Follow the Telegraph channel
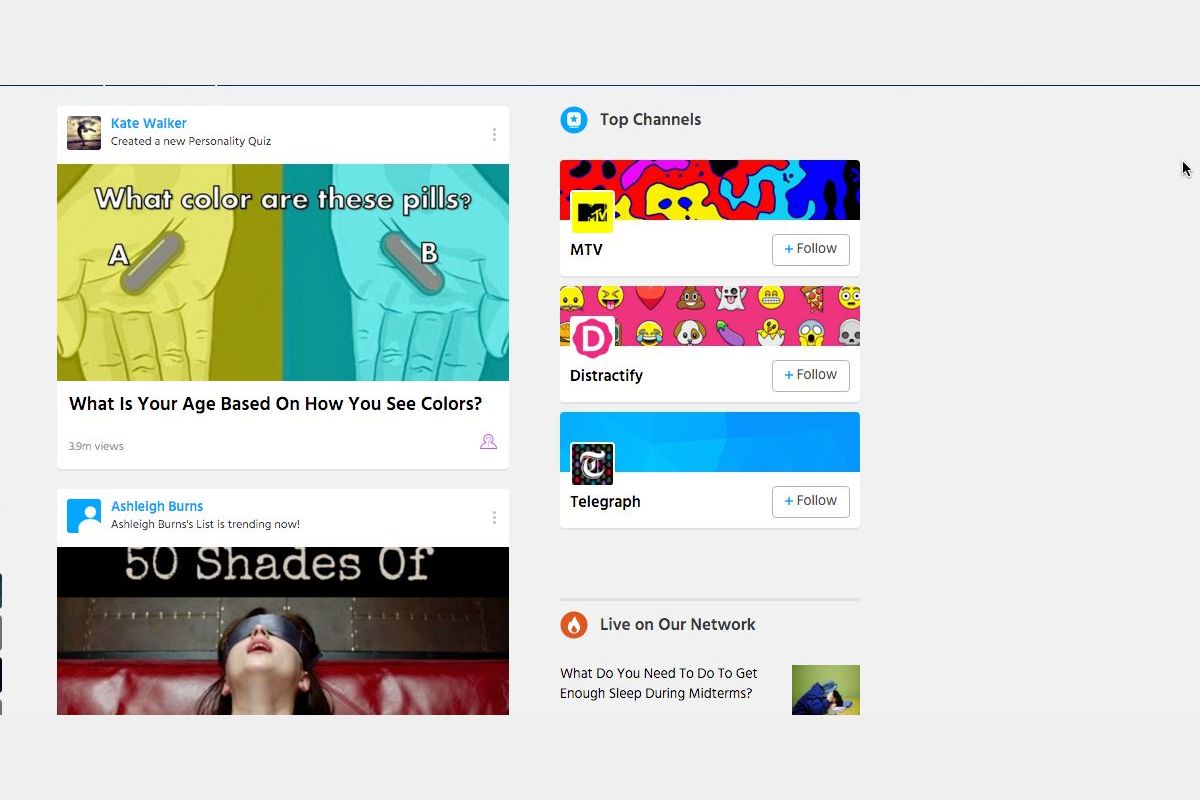Screen dimensions: 1200x800 tap(810, 501)
